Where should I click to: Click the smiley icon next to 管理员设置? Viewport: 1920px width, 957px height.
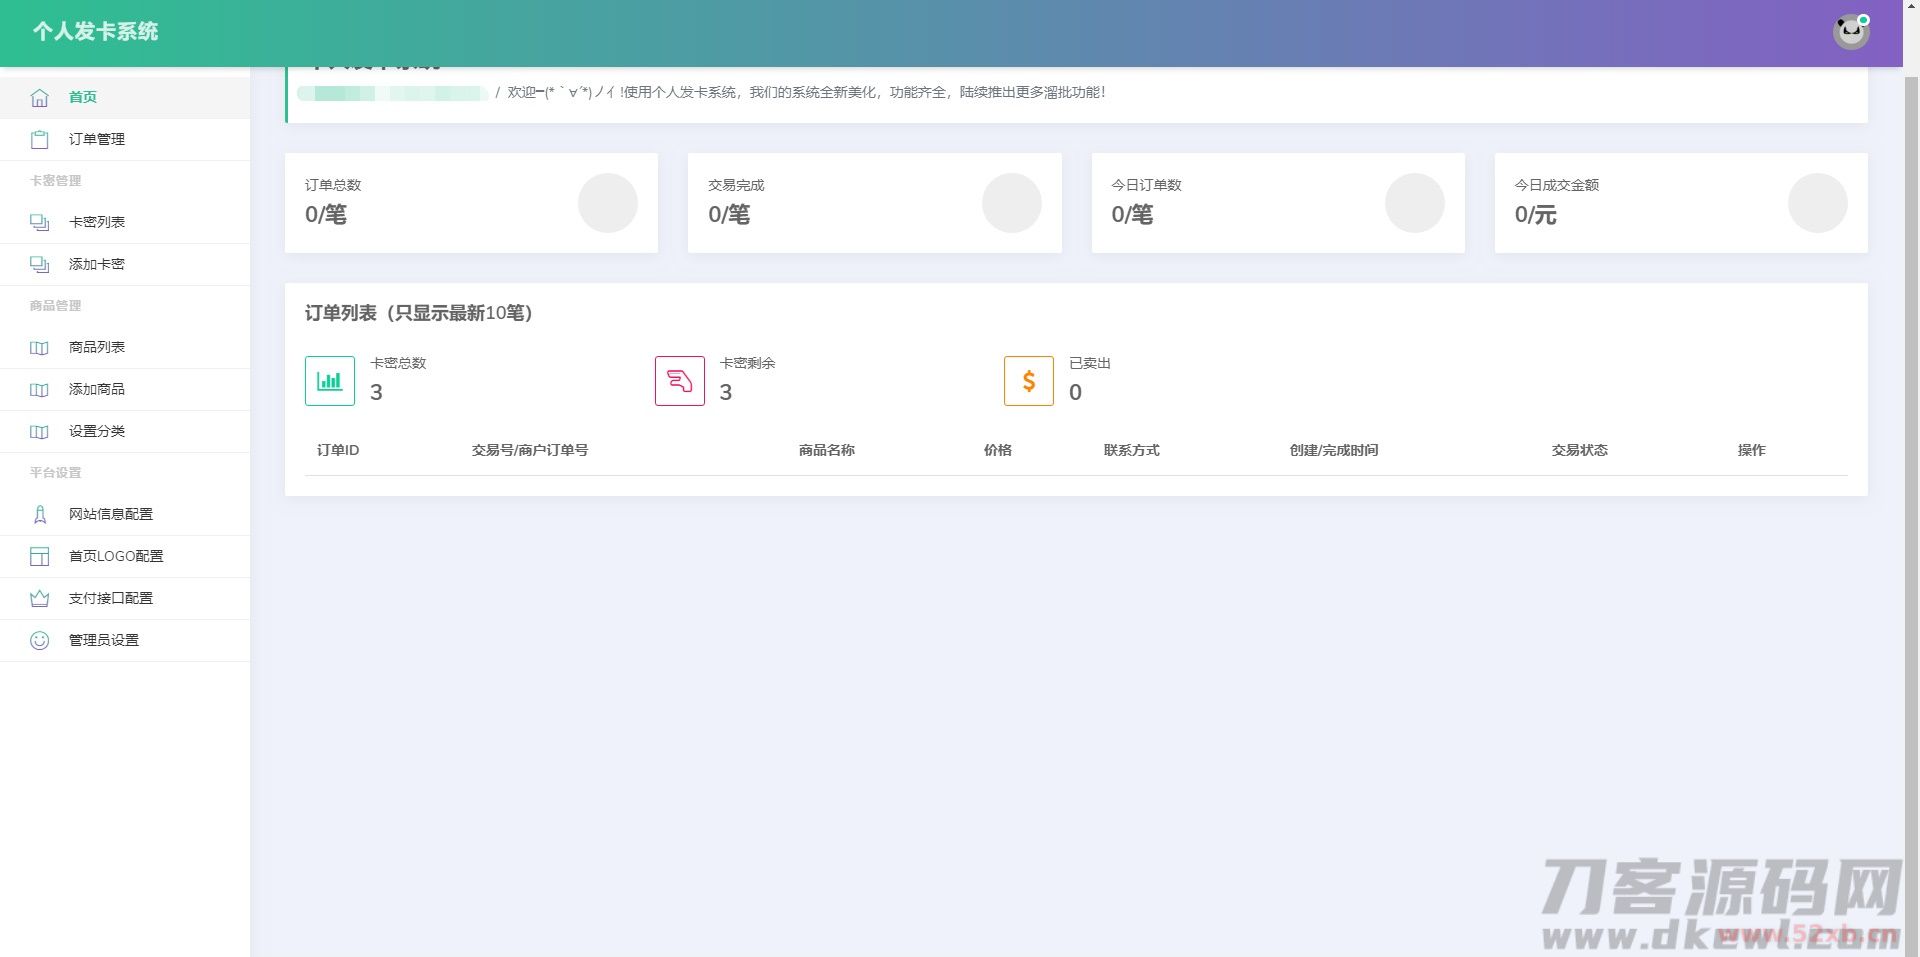coord(39,640)
